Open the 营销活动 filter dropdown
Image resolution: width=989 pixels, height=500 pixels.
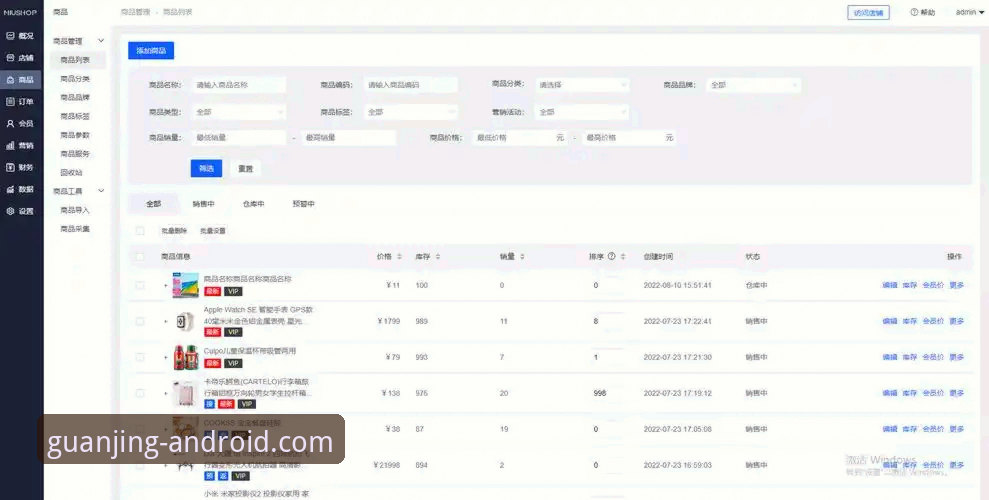[582, 112]
